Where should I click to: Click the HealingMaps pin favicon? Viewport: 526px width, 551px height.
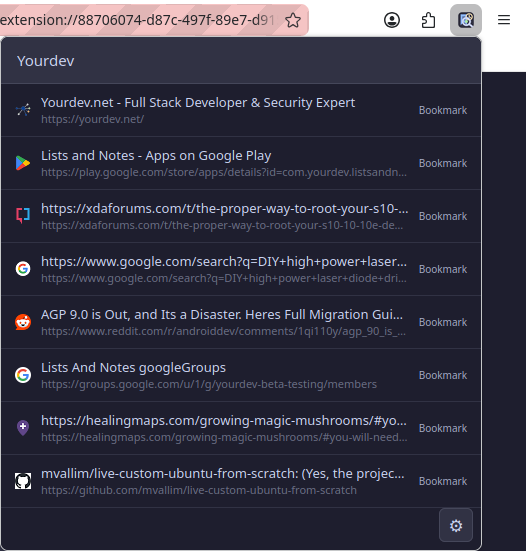pyautogui.click(x=23, y=428)
